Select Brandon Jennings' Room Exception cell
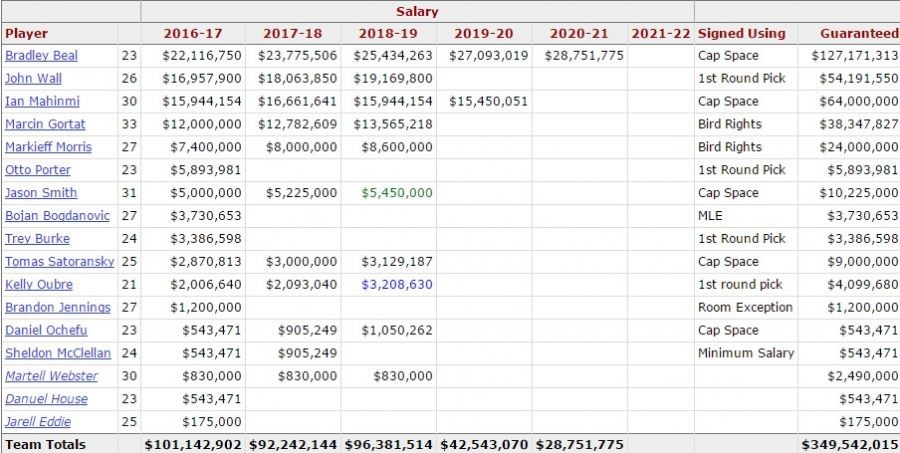 tap(745, 308)
